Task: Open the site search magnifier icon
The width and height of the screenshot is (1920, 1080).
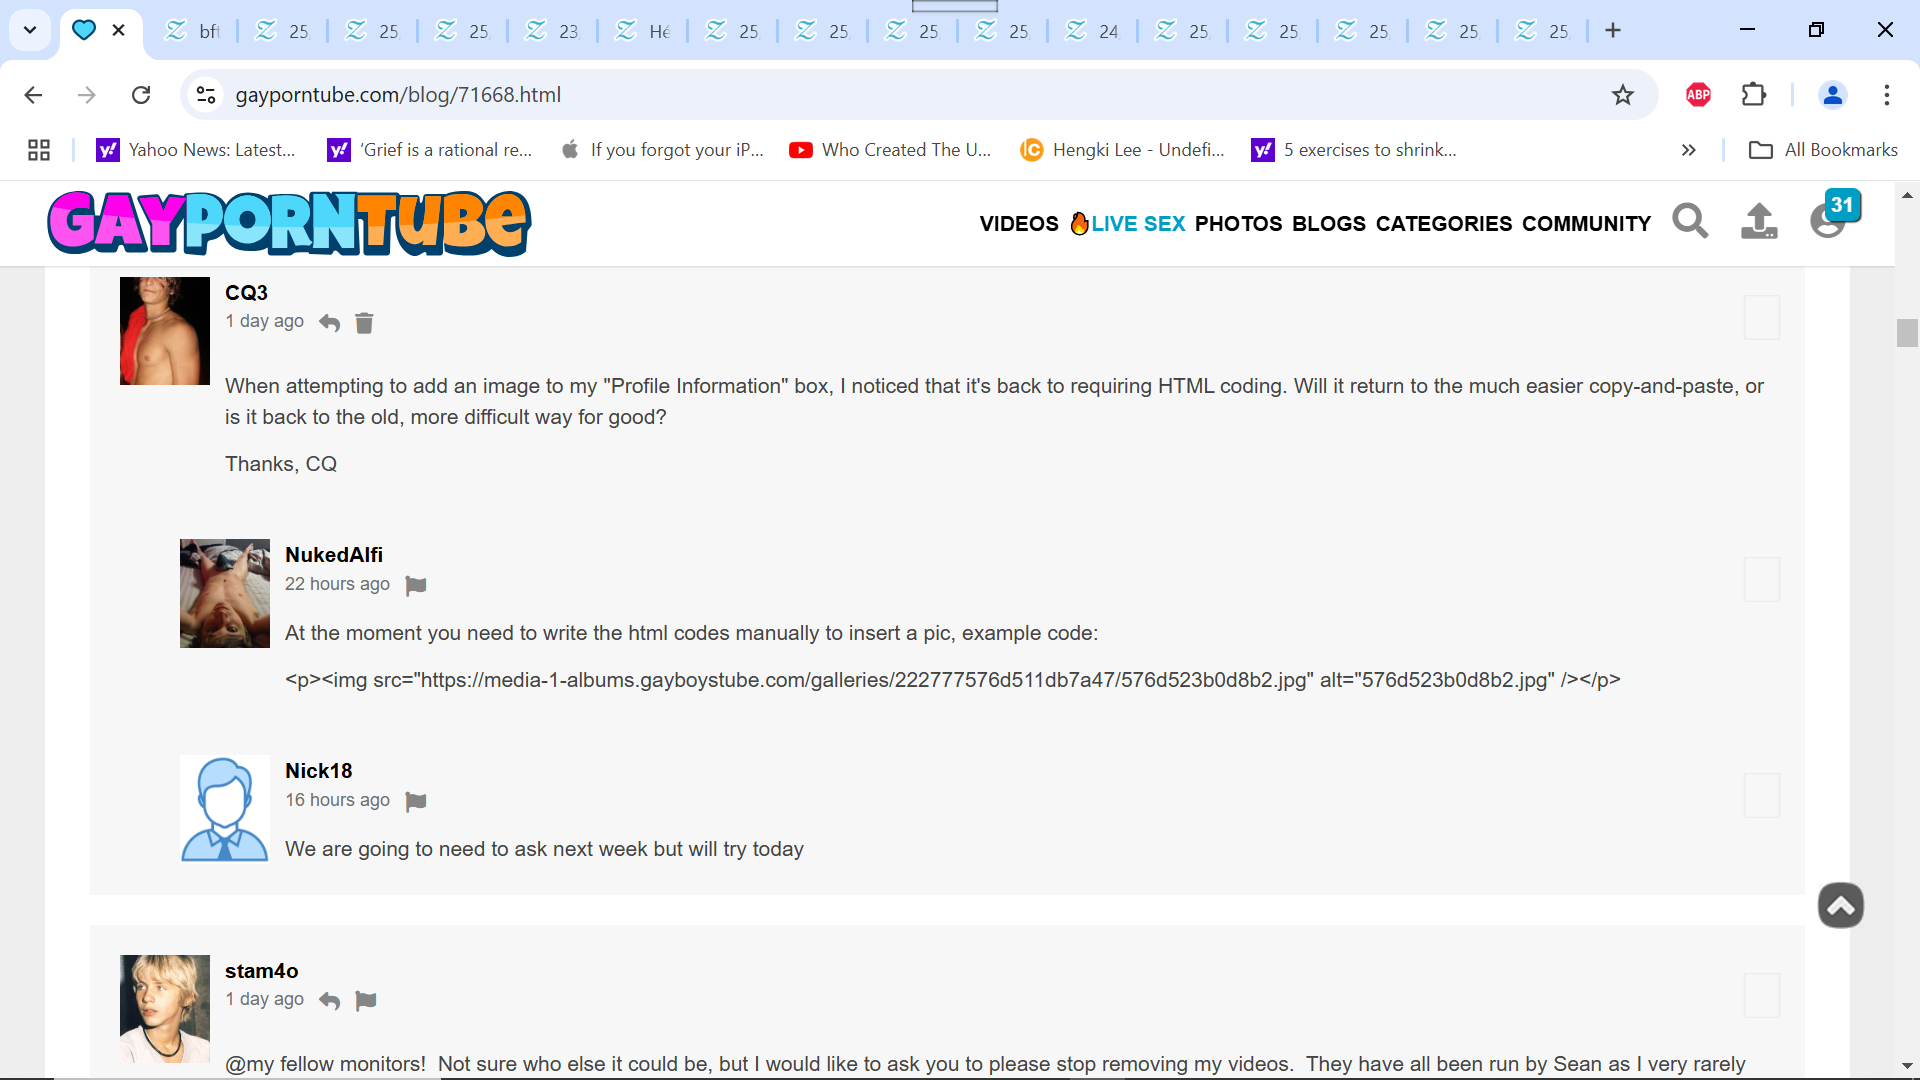Action: tap(1690, 221)
